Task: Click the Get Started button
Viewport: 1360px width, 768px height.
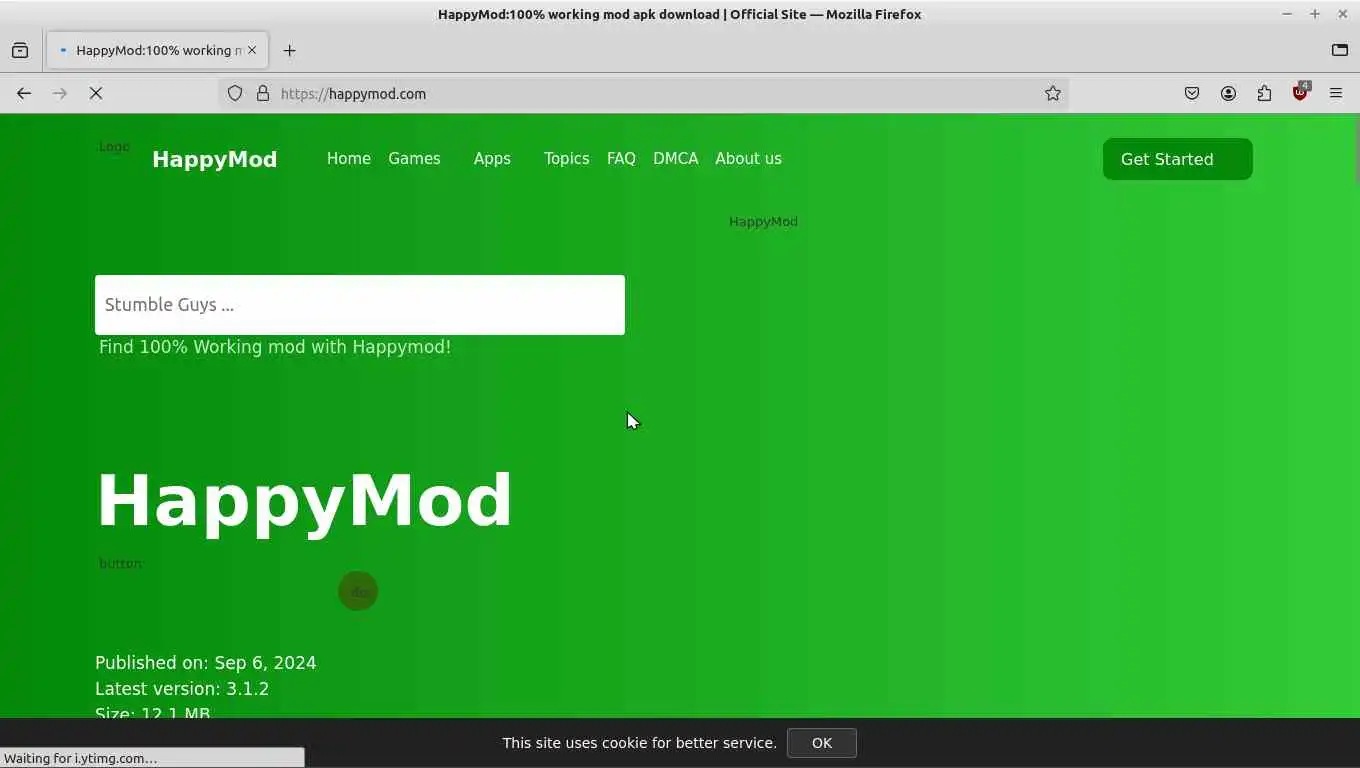Action: point(1177,159)
